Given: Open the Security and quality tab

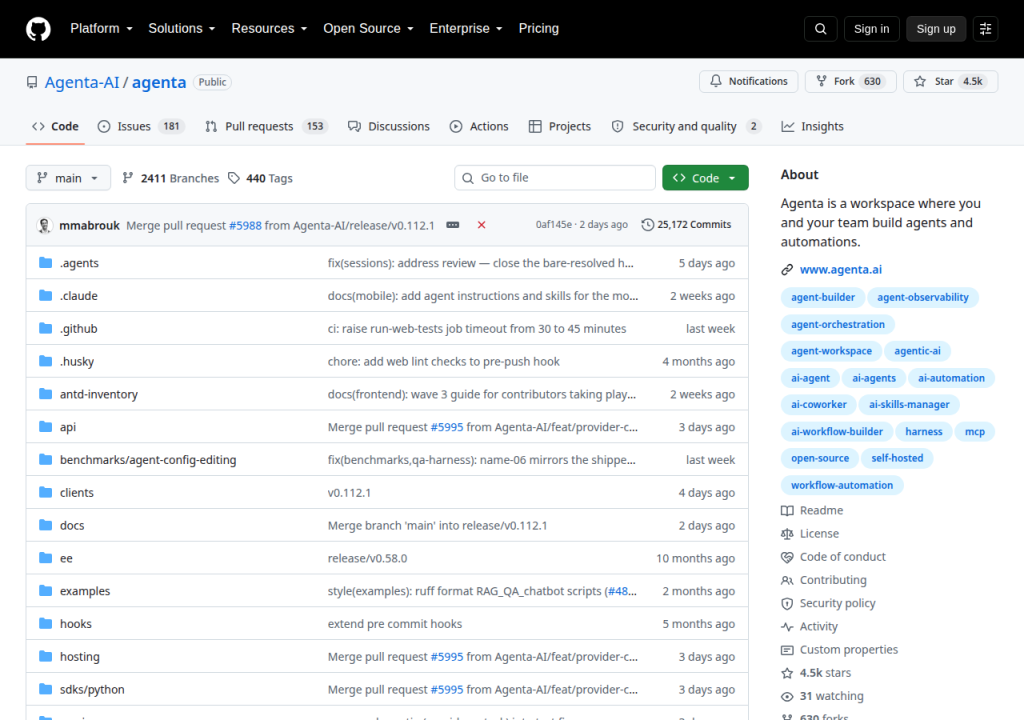Looking at the screenshot, I should 686,127.
